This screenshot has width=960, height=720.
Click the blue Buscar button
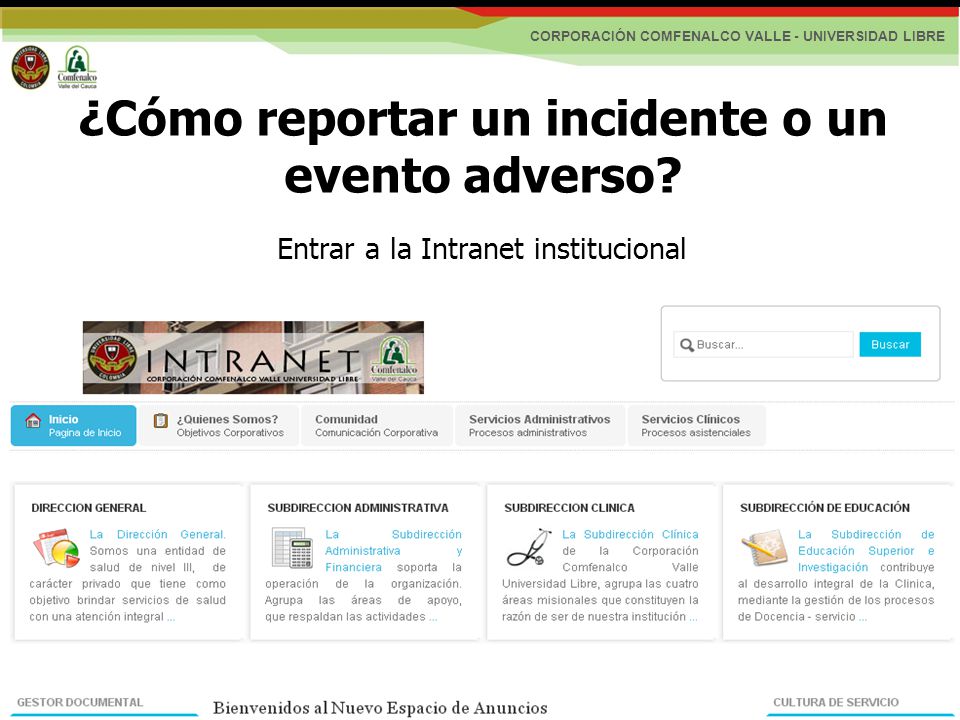click(890, 345)
